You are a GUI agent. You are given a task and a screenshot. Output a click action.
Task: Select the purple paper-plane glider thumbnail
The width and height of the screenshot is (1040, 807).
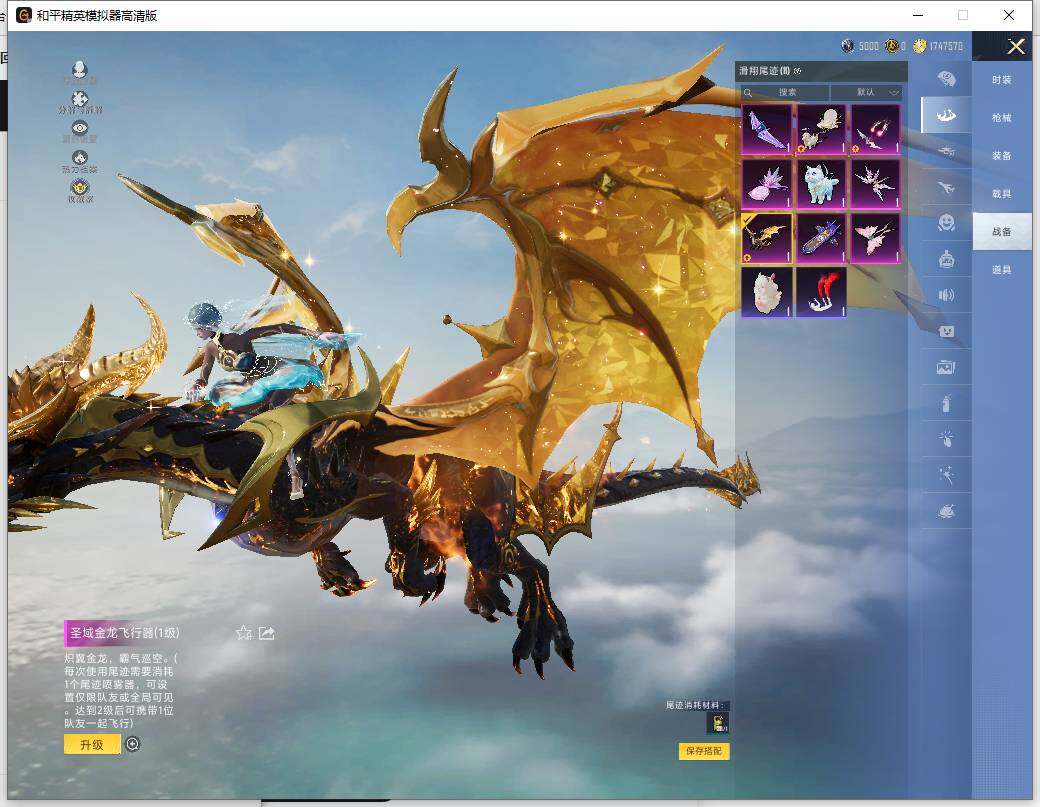(x=766, y=129)
